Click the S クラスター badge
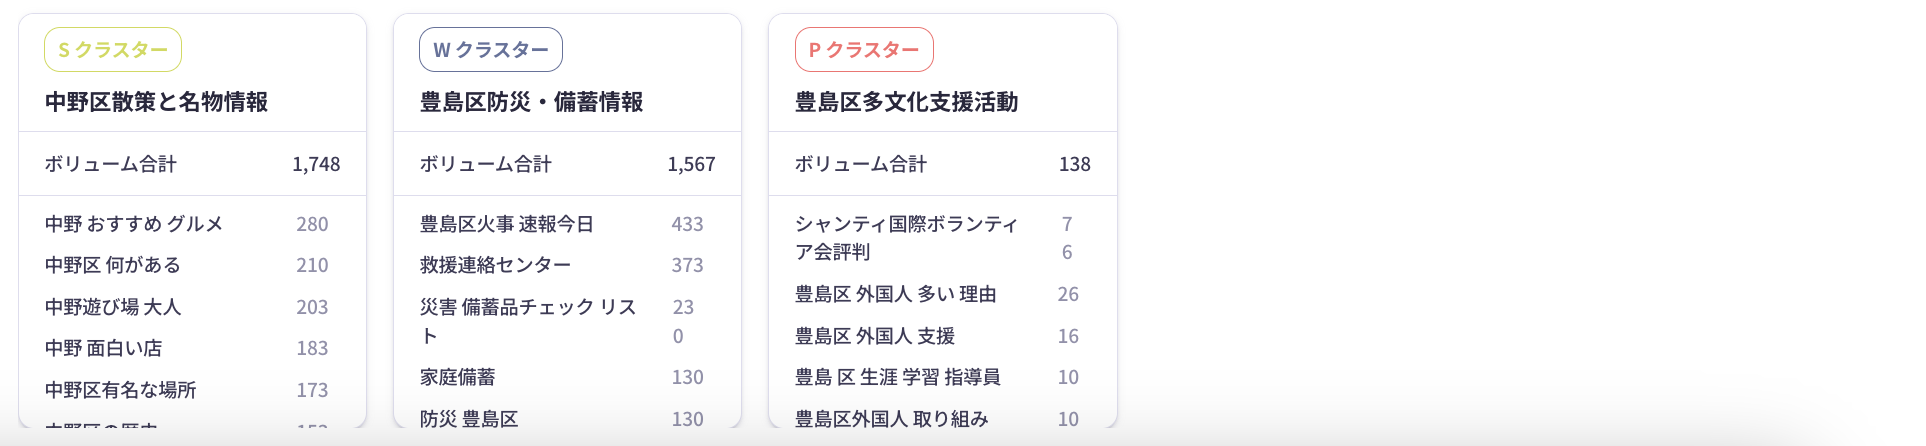The width and height of the screenshot is (1926, 446). pyautogui.click(x=112, y=50)
